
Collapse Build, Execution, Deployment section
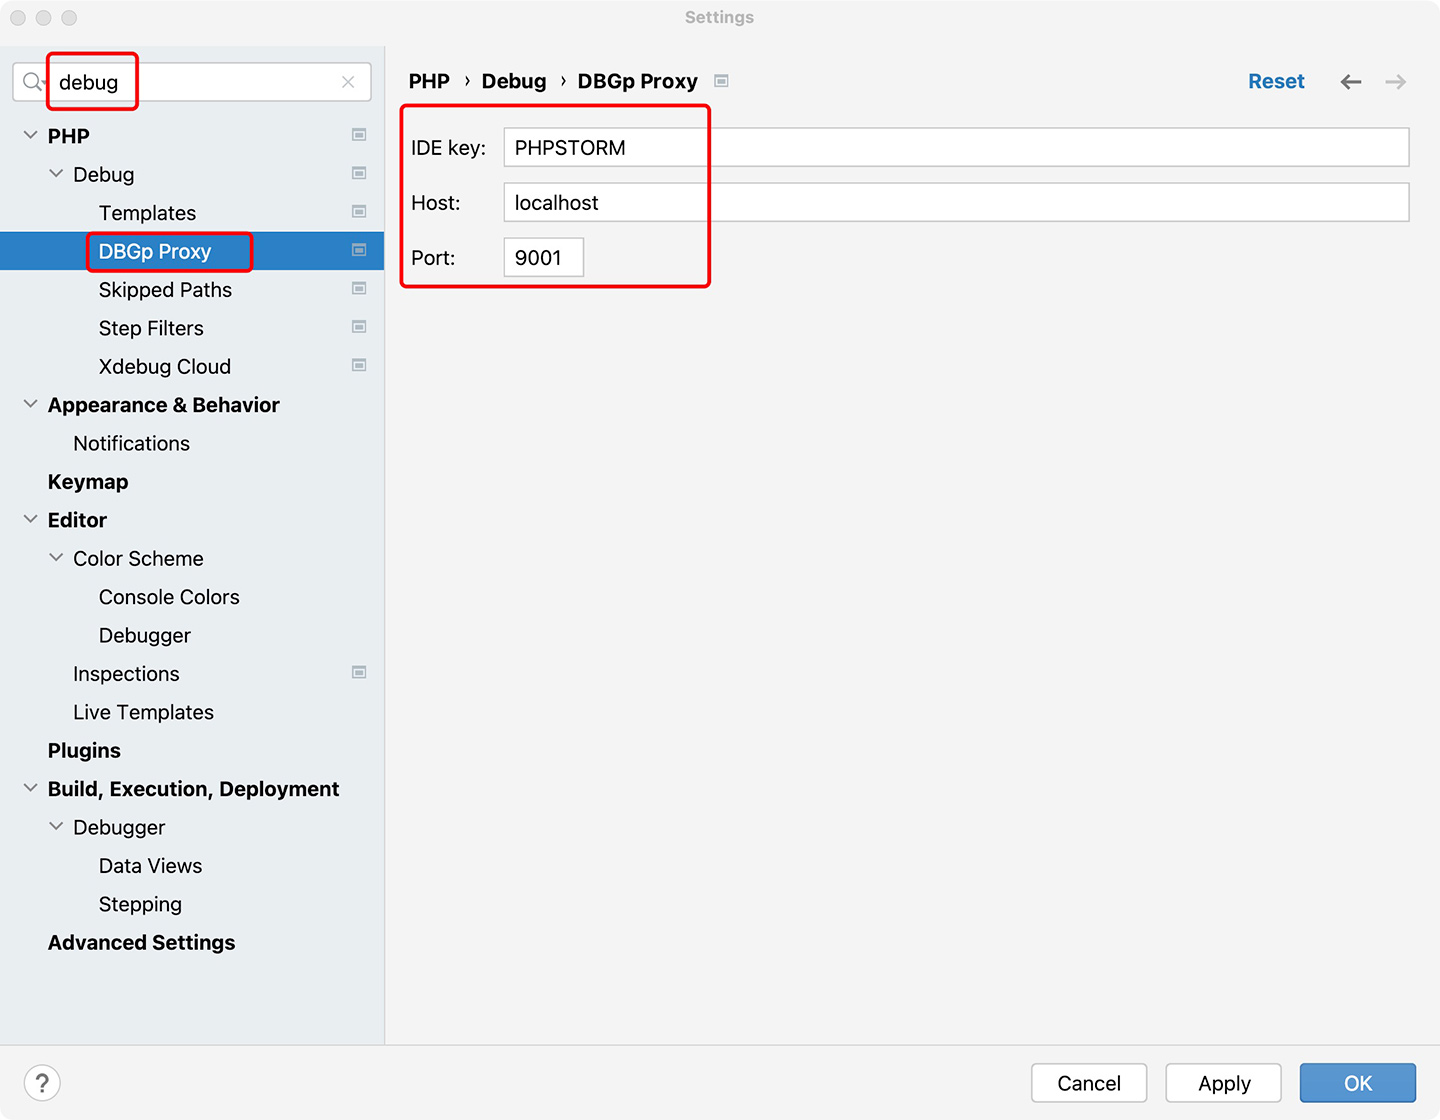click(30, 788)
